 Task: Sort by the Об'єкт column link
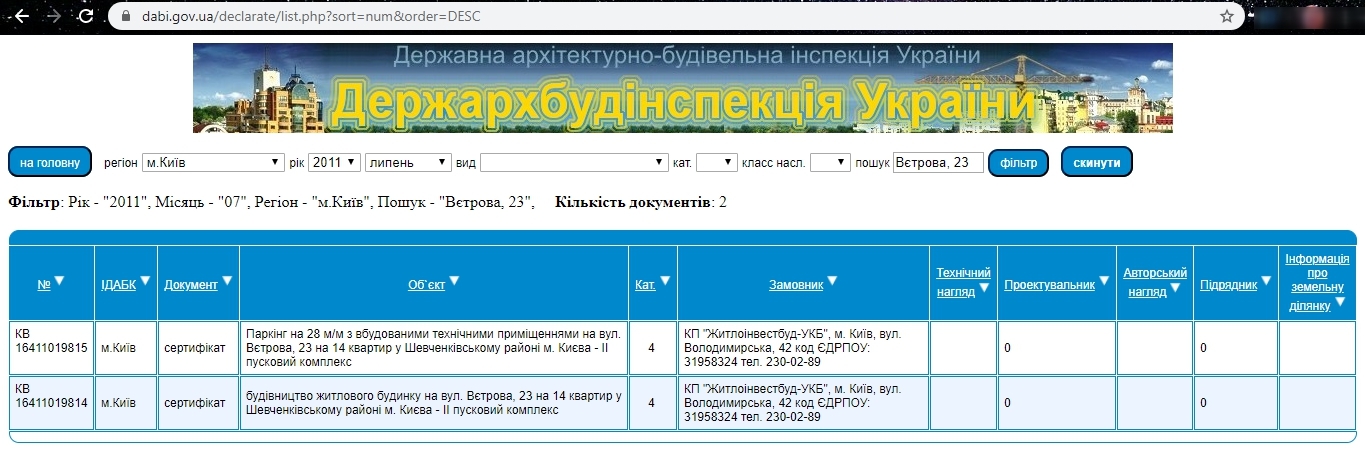pos(426,285)
